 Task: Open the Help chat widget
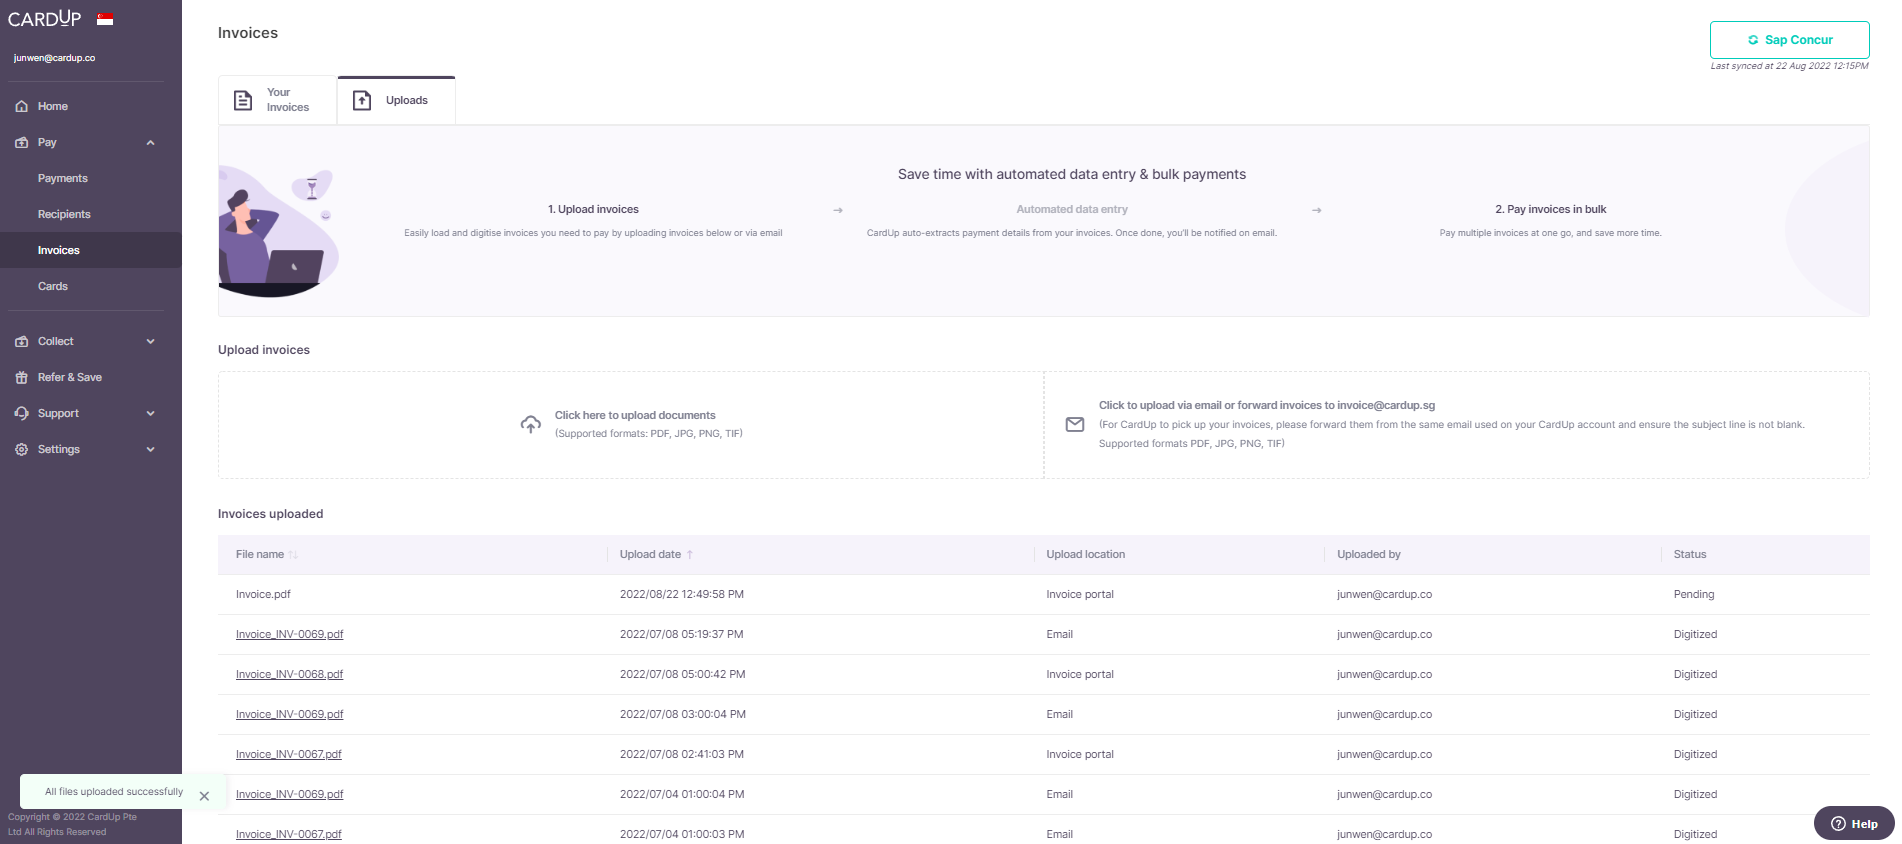point(1854,824)
